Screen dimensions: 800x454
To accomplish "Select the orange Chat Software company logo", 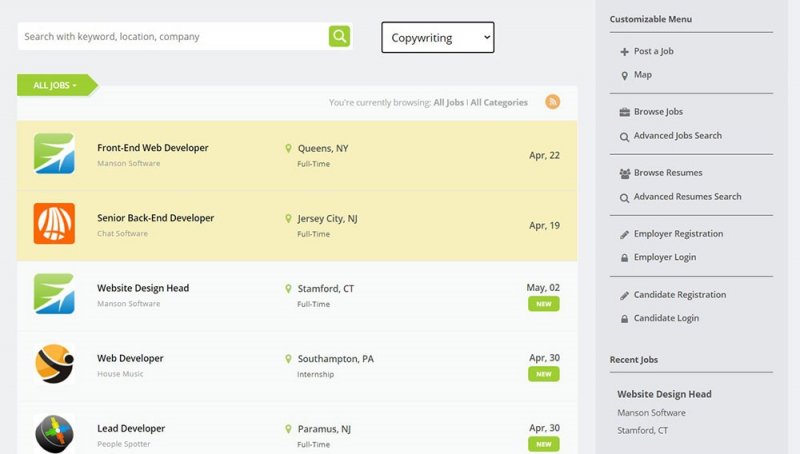I will point(54,223).
